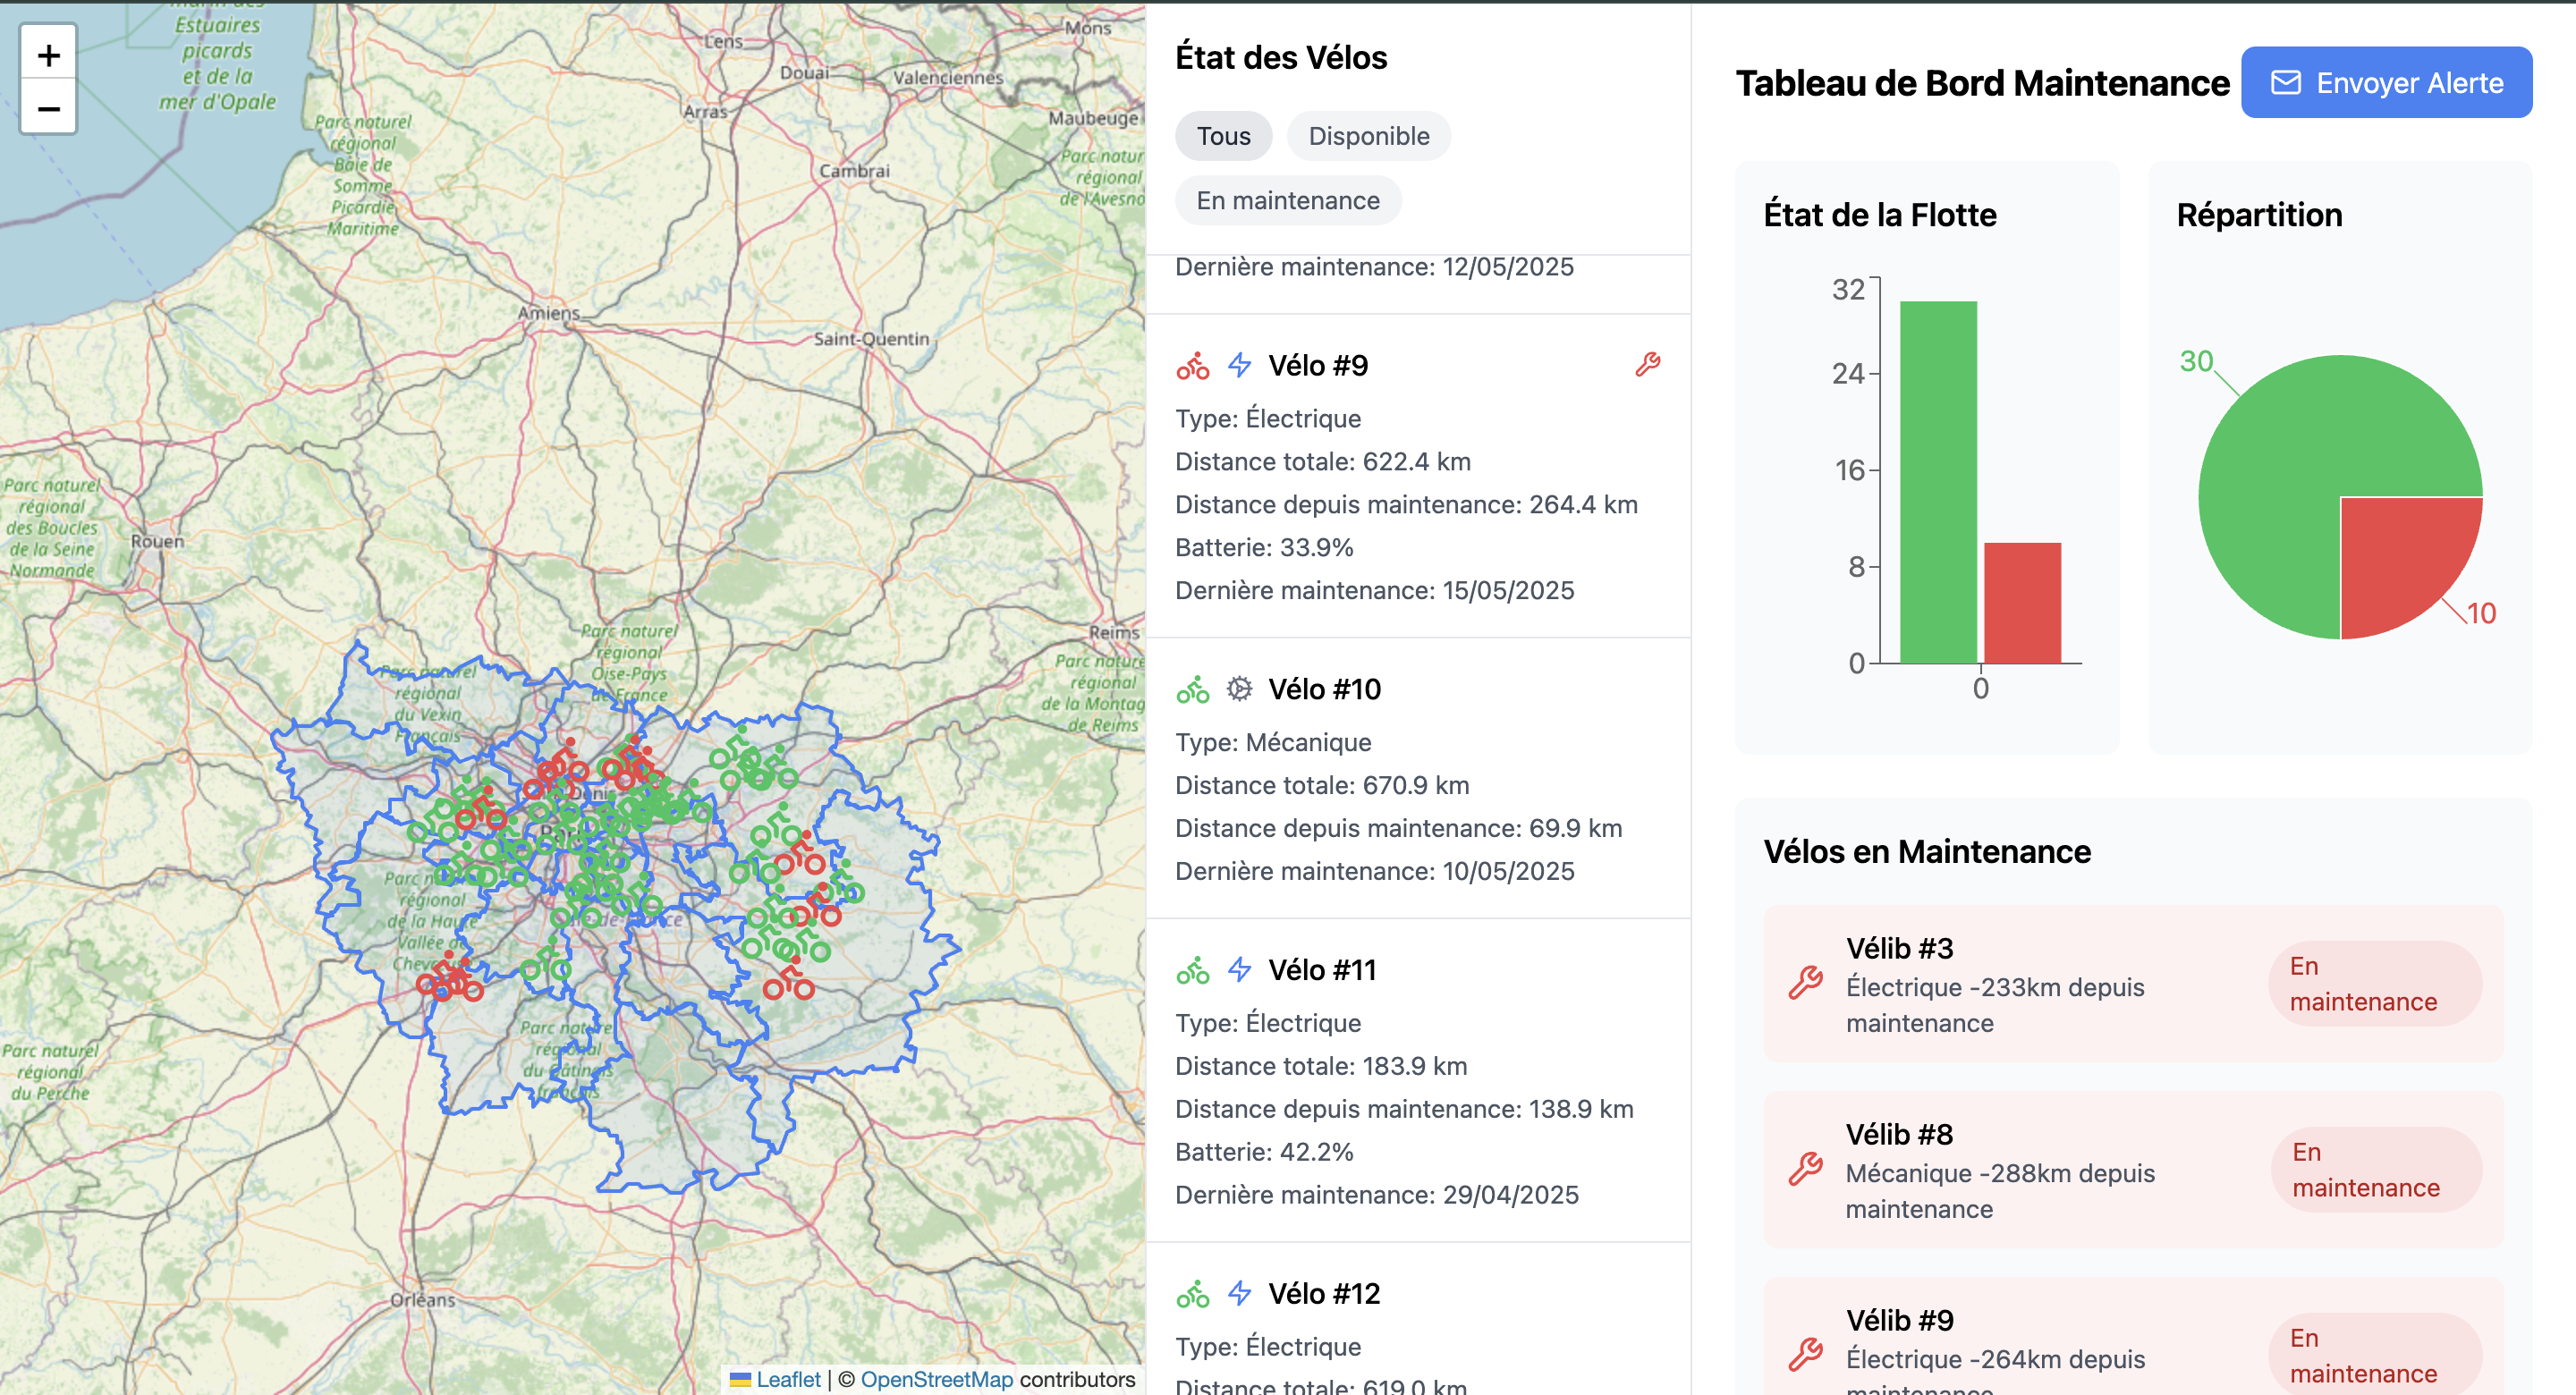Click the gear icon next to Vélo #10

(1238, 688)
